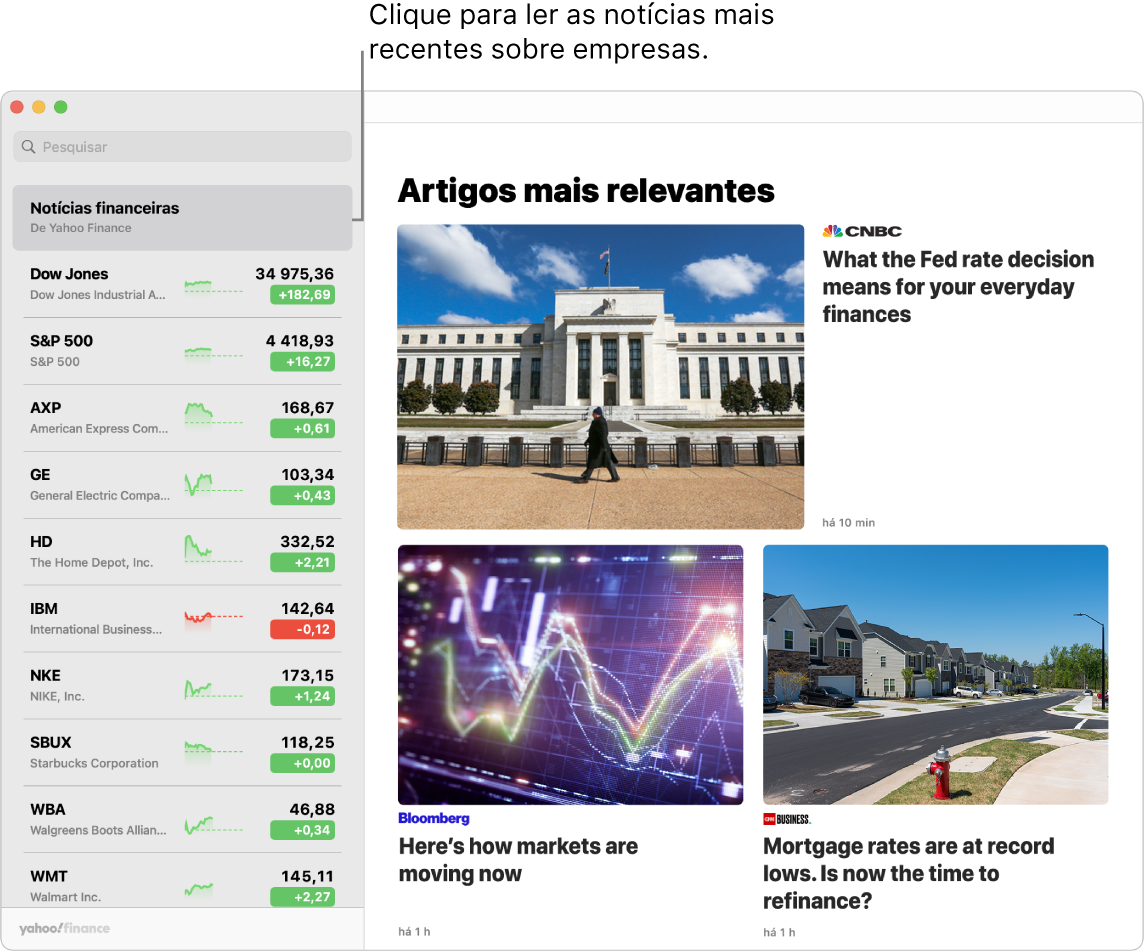
Task: Toggle the S&P 500 +16,27 badge
Action: pos(302,363)
